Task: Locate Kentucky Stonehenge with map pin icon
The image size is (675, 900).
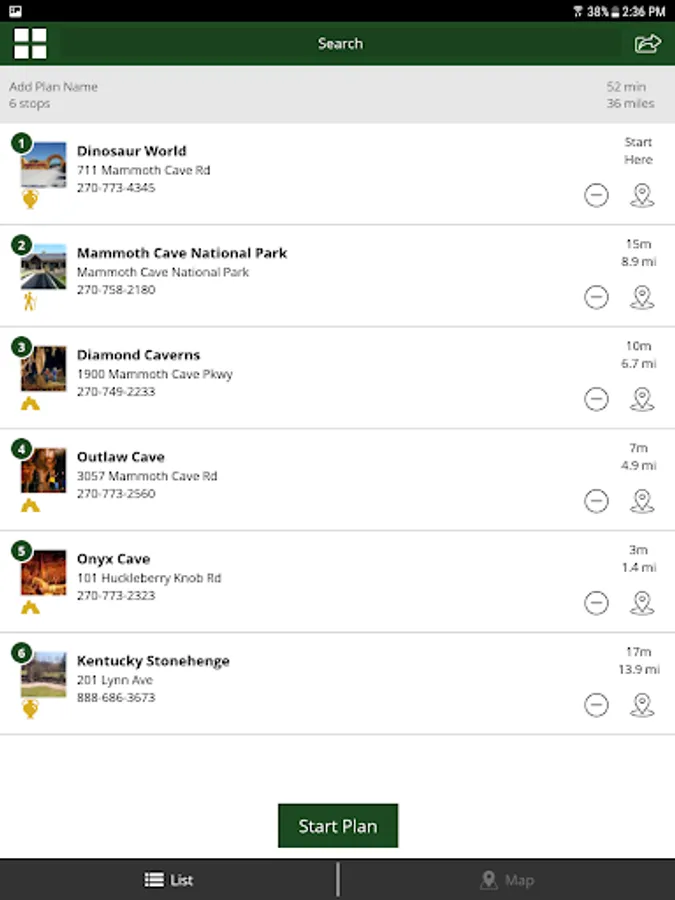Action: 642,705
